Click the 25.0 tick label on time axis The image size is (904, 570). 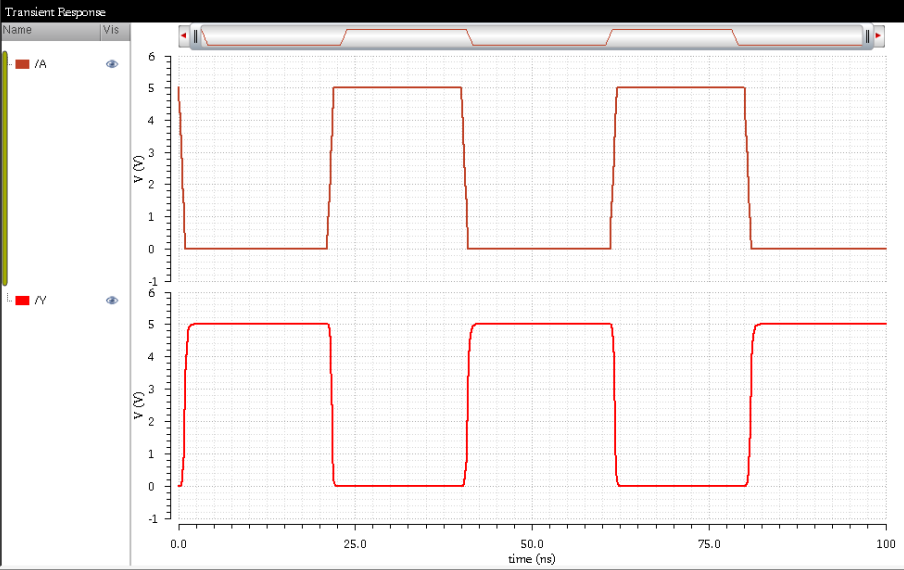pyautogui.click(x=355, y=544)
